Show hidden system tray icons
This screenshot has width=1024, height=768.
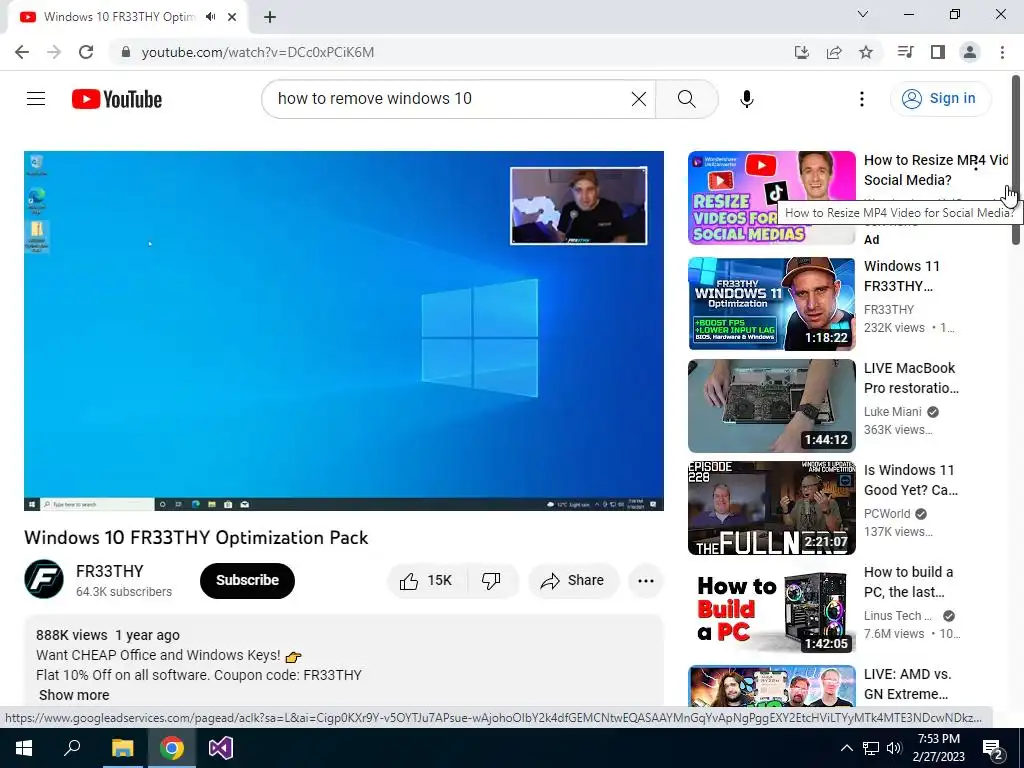(846, 748)
